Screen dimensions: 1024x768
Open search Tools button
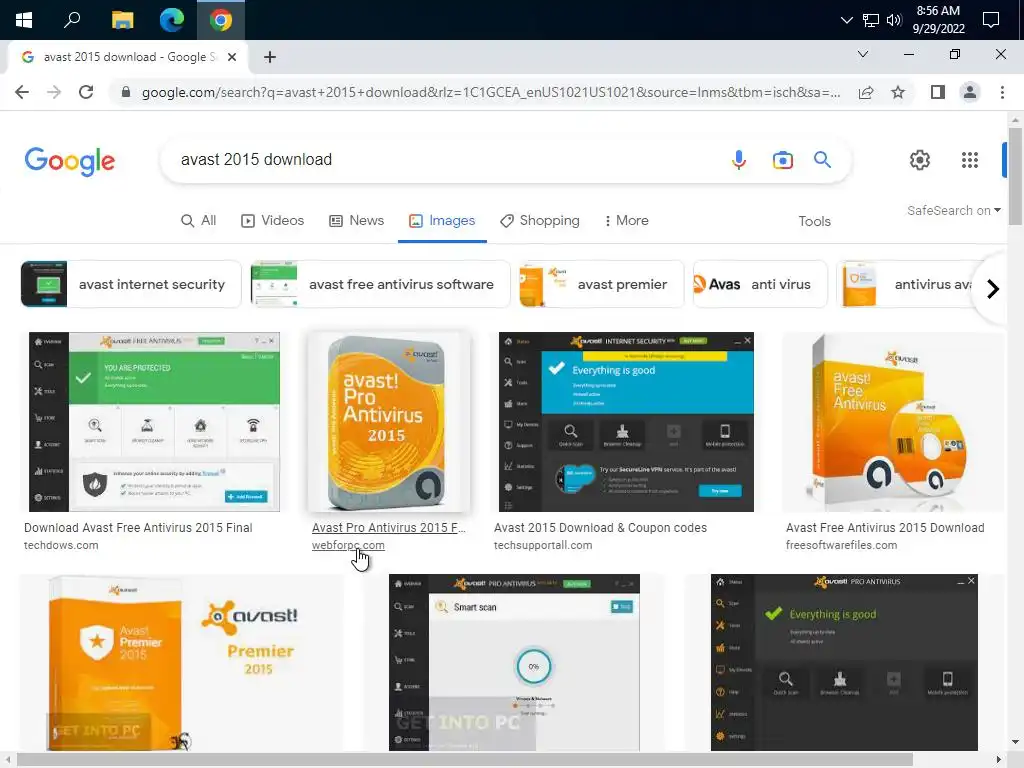click(x=814, y=221)
